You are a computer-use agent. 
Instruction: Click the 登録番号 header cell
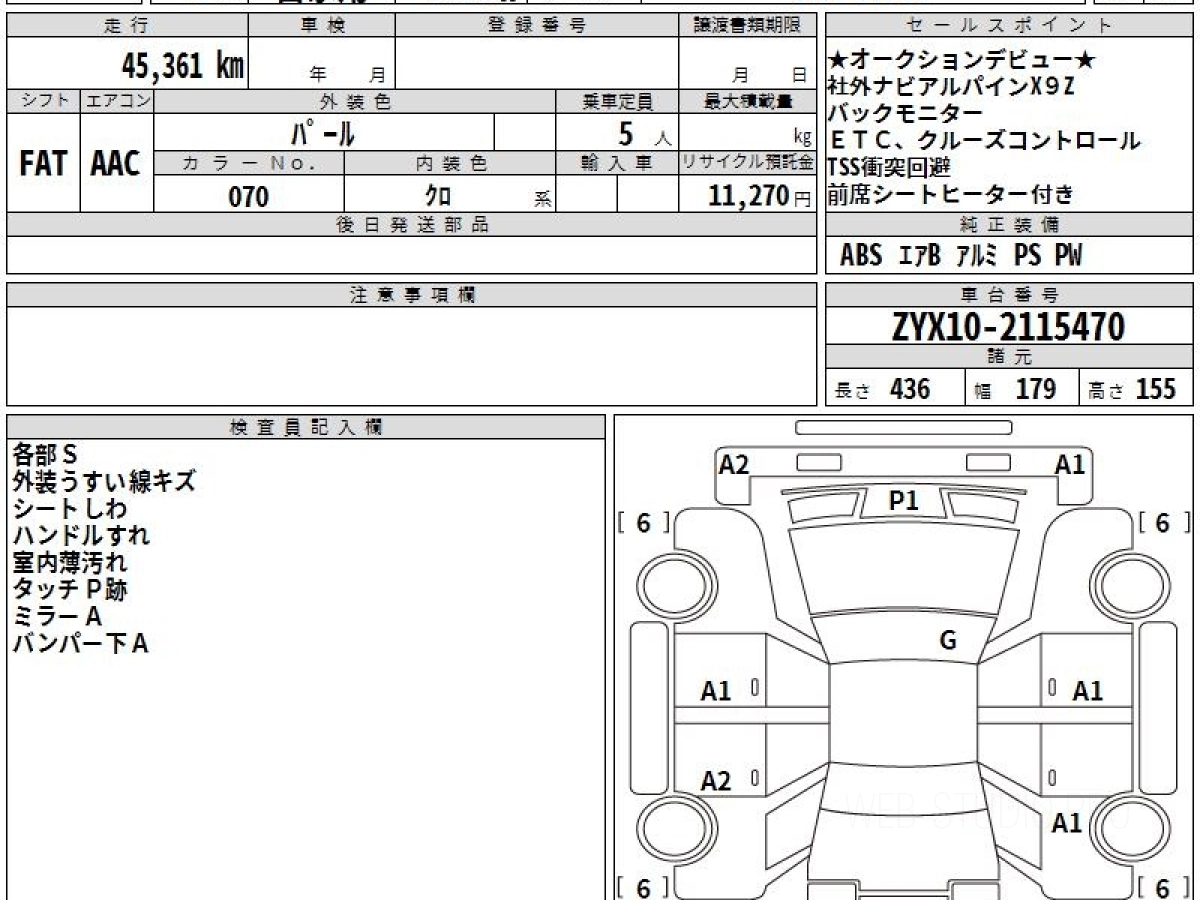coord(537,26)
